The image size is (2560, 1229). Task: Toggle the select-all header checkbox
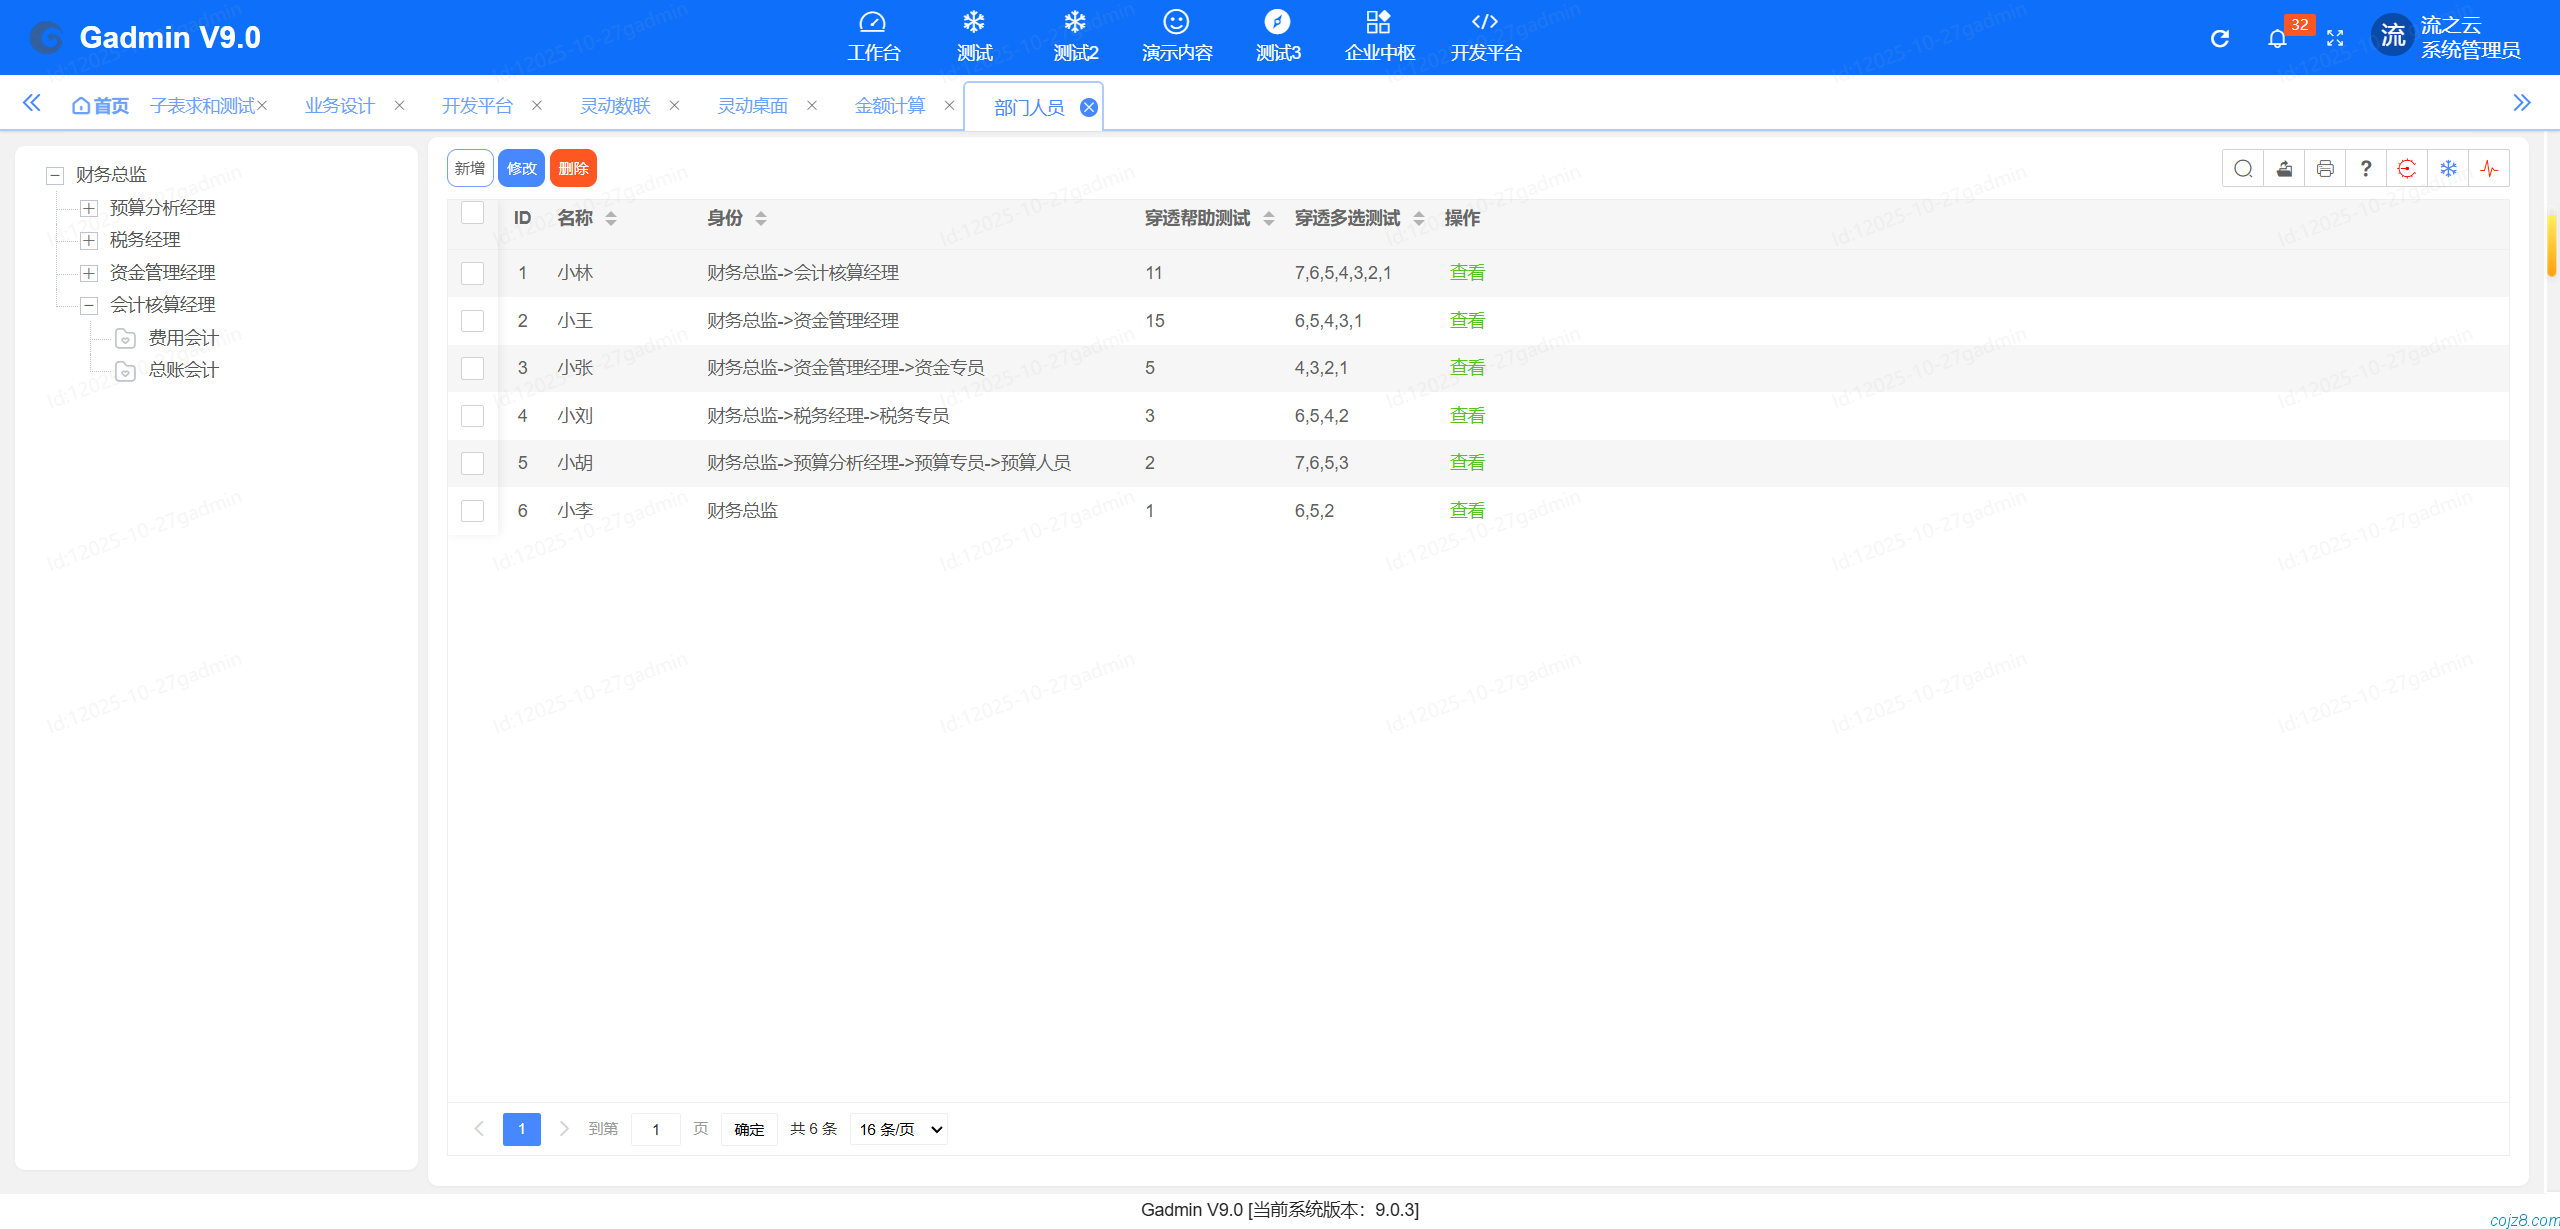(472, 213)
